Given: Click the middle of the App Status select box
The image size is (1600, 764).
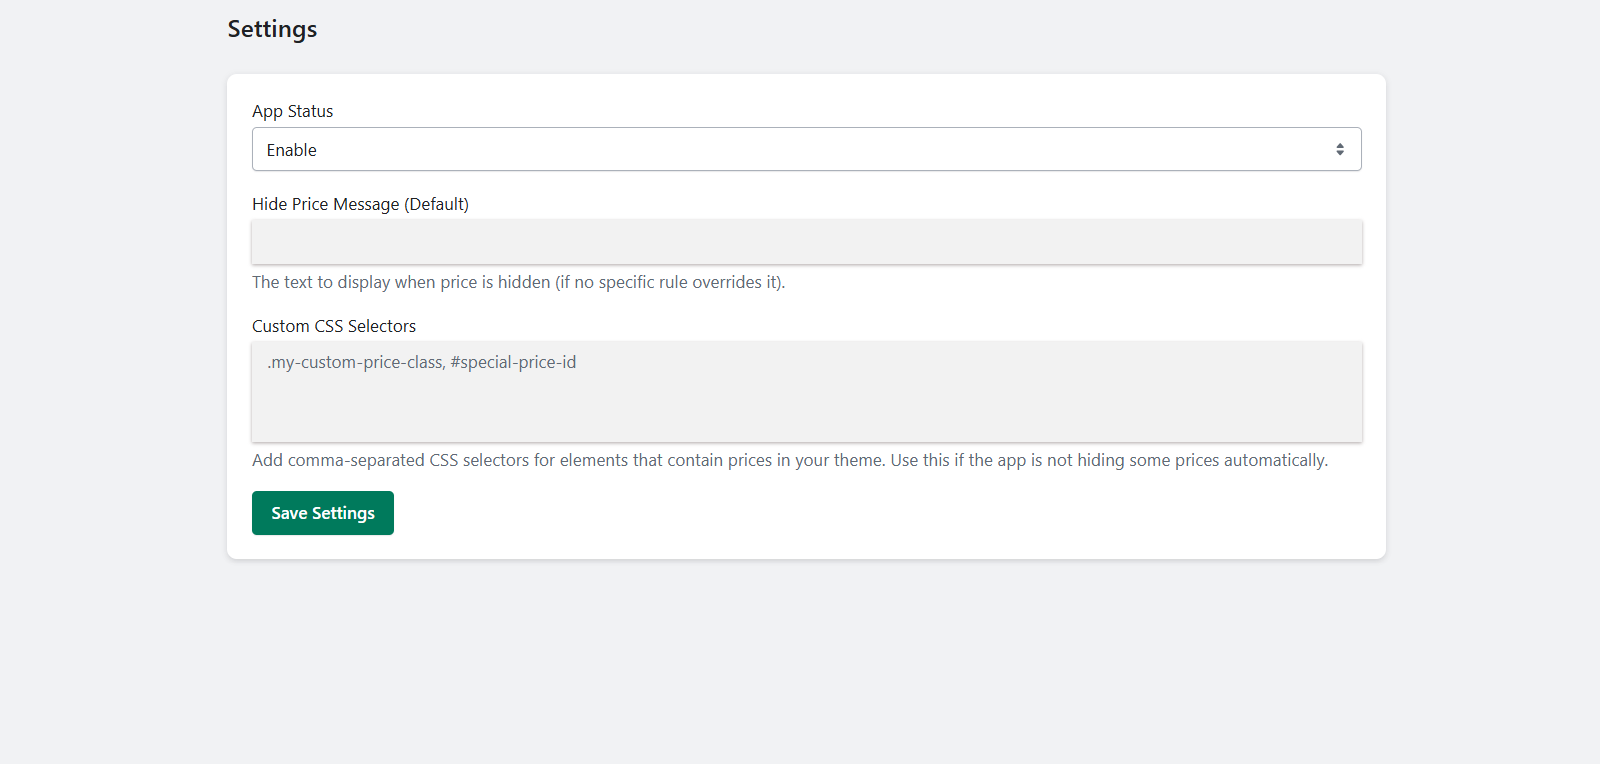Looking at the screenshot, I should [806, 149].
